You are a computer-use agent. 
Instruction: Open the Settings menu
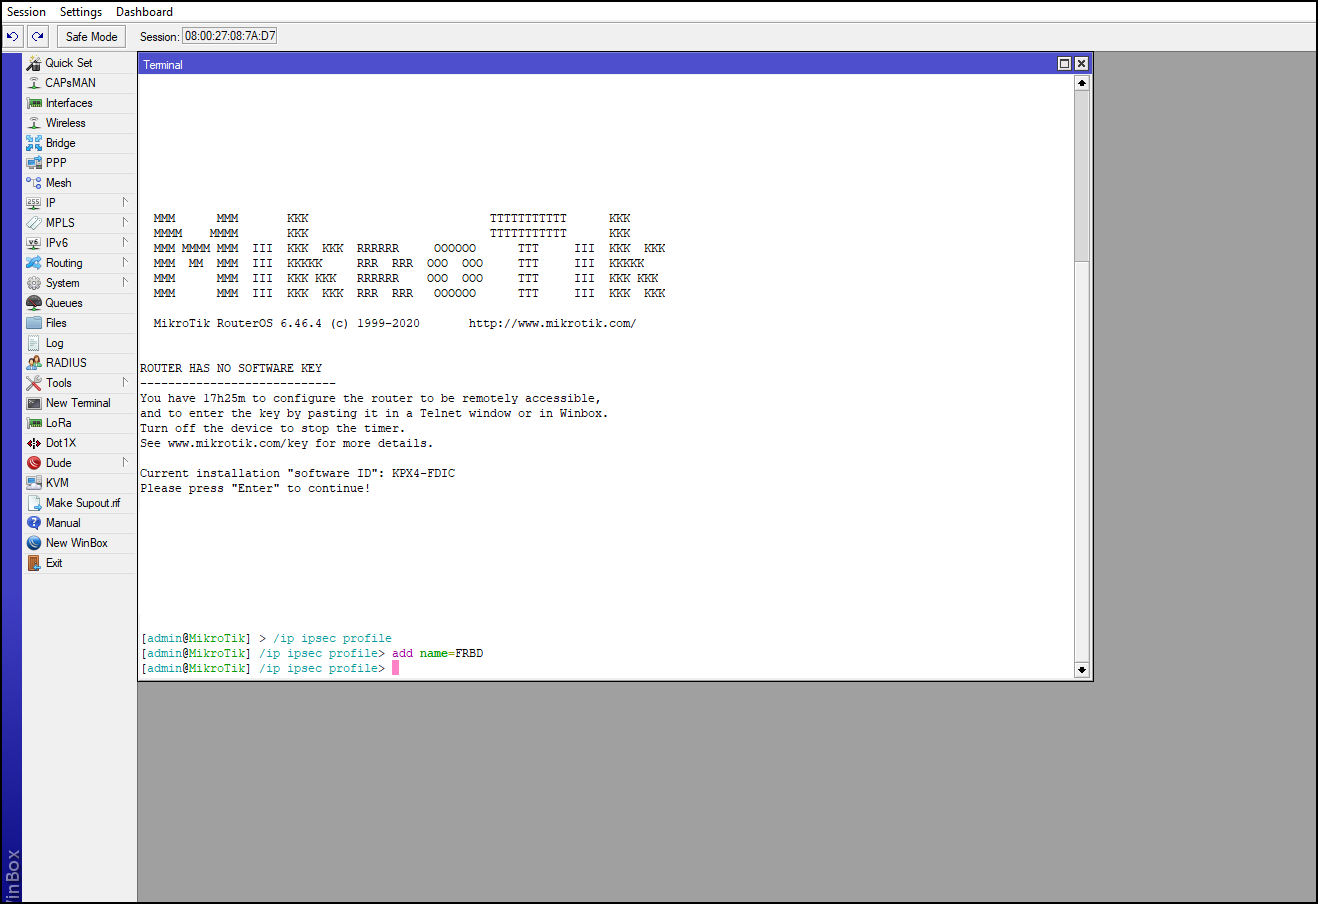tap(81, 11)
